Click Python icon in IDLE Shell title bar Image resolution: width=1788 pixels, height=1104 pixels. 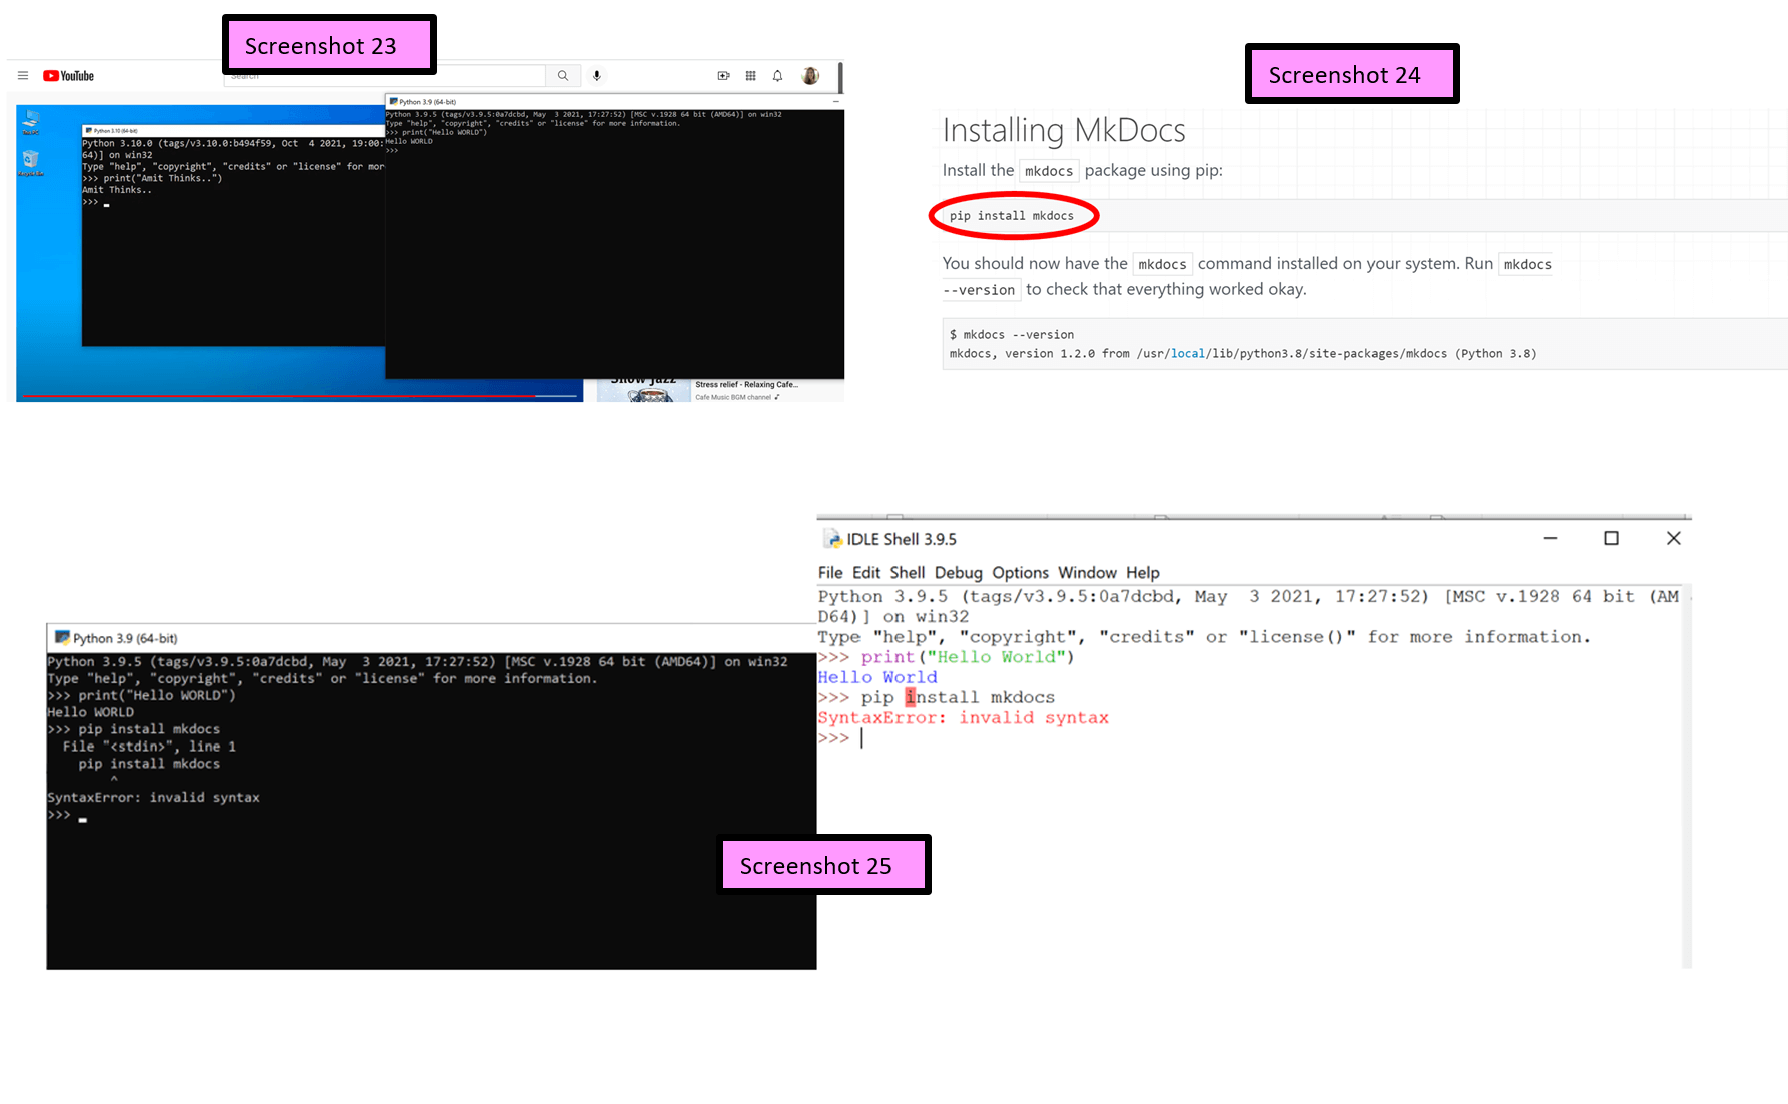tap(832, 539)
